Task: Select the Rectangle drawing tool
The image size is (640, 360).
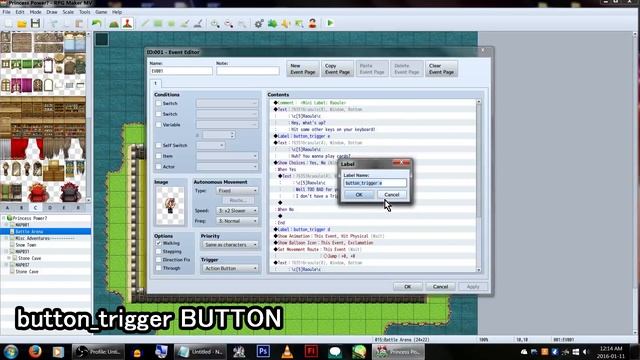Action: point(158,23)
